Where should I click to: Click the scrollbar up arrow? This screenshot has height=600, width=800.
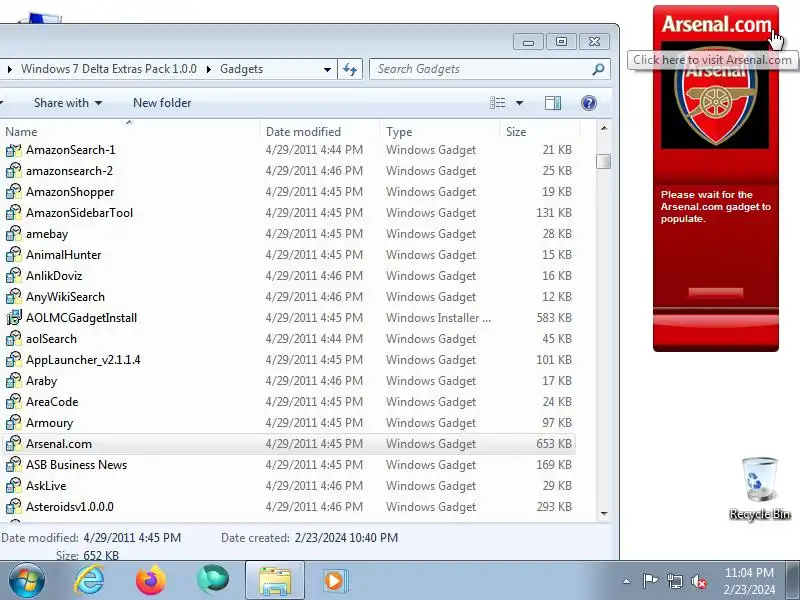click(604, 129)
